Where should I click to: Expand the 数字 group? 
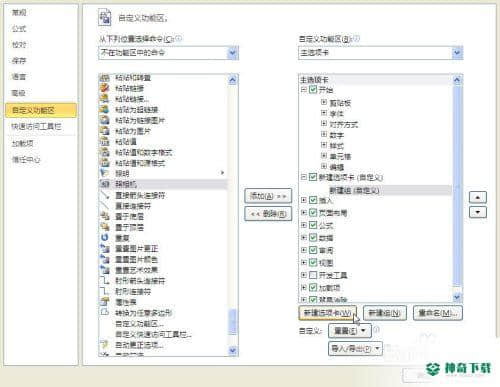pos(324,134)
